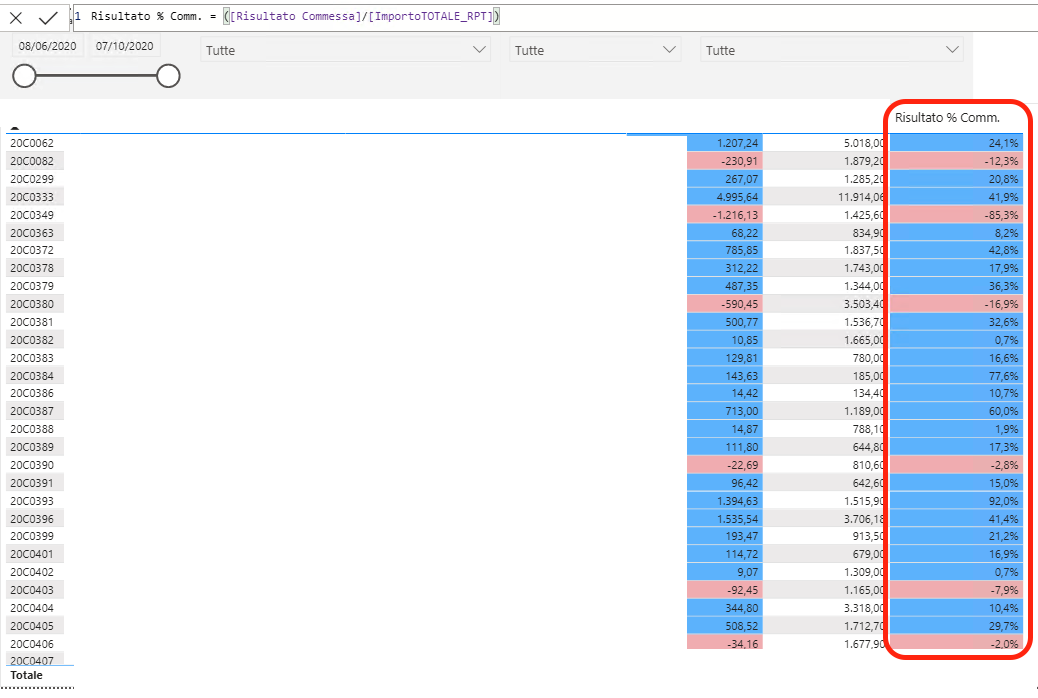
Task: Select row 20C0393
Action: tap(32, 501)
